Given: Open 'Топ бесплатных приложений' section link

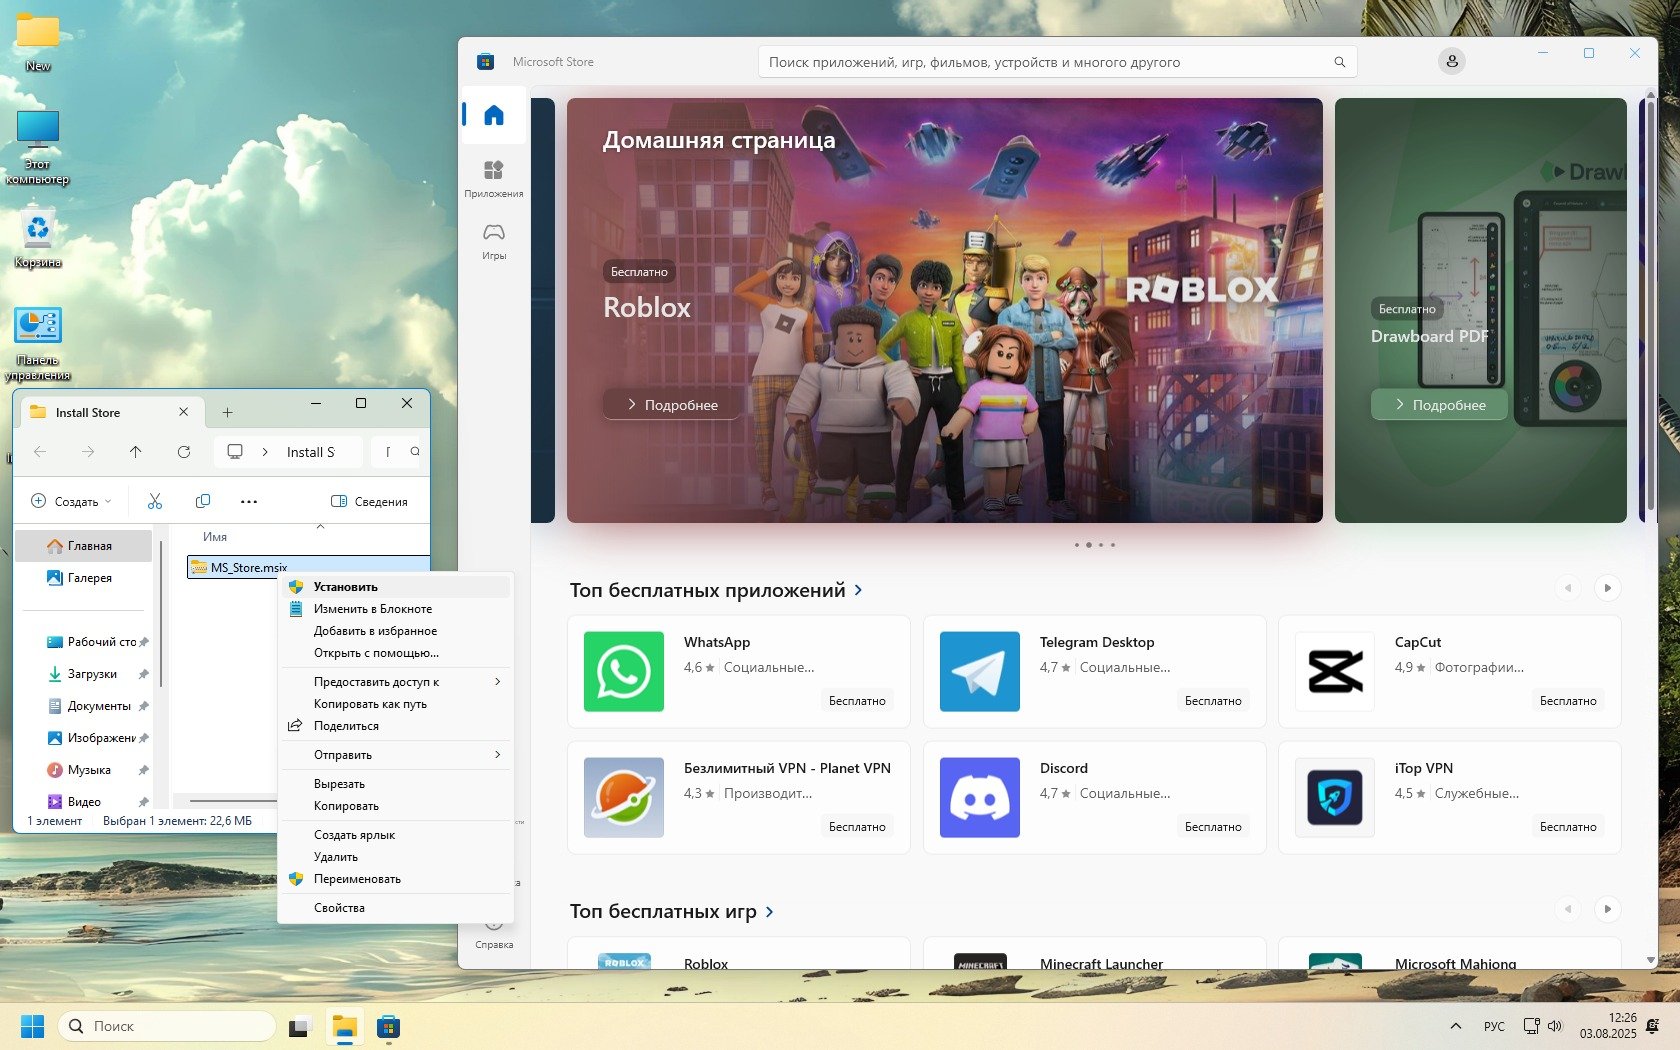Looking at the screenshot, I should (715, 591).
